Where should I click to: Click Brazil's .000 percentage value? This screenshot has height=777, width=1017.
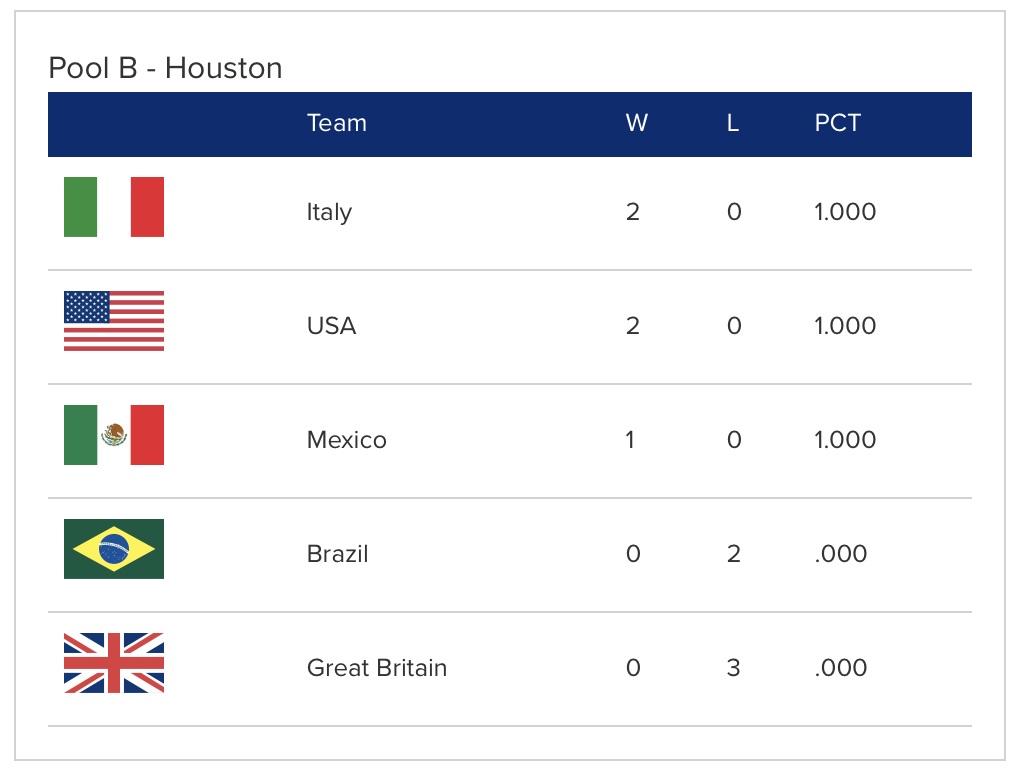tap(840, 554)
